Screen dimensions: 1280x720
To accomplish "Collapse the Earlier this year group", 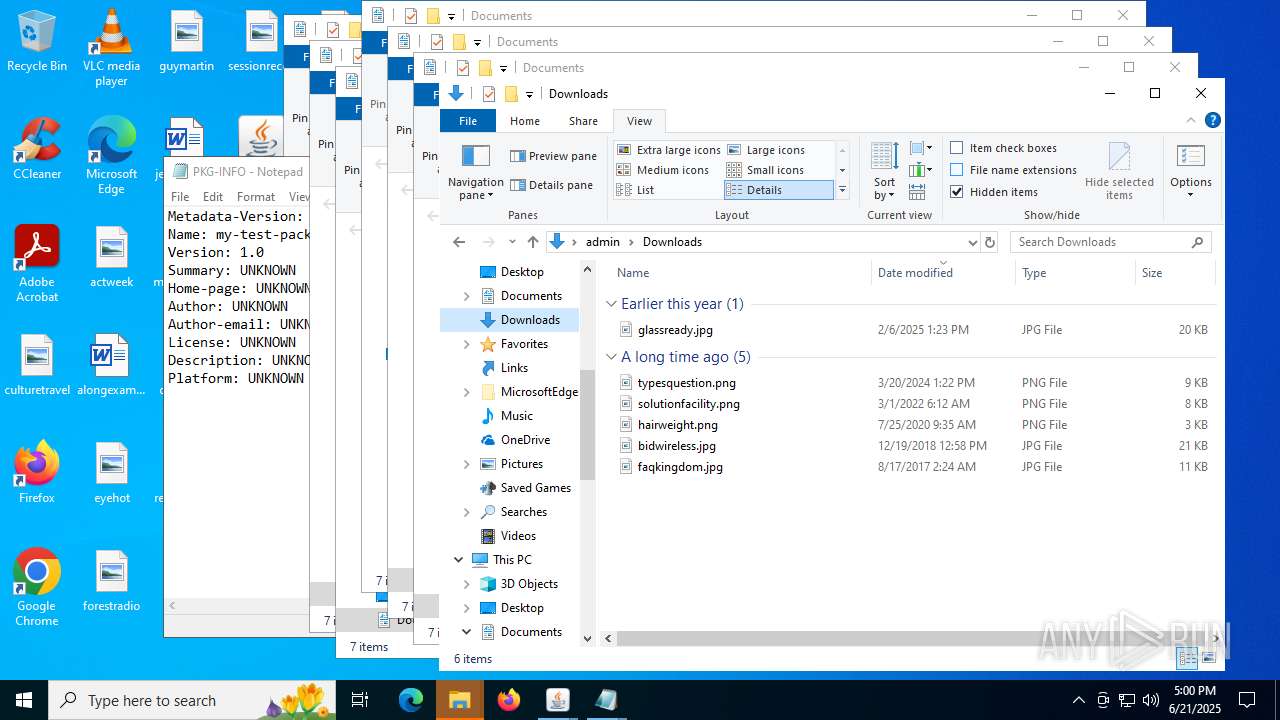I will tap(612, 304).
